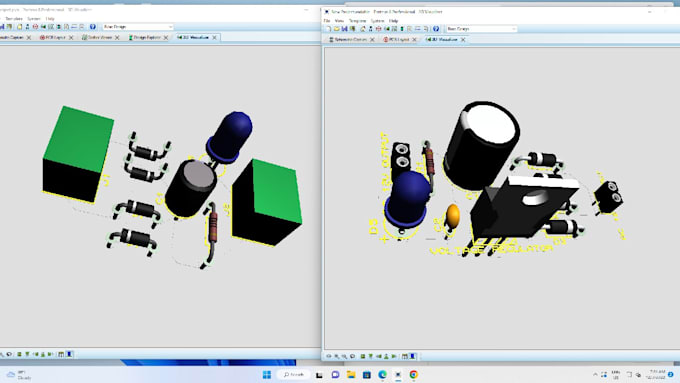This screenshot has width=680, height=383.
Task: Open Microsoft Edge from taskbar
Action: pos(382,374)
